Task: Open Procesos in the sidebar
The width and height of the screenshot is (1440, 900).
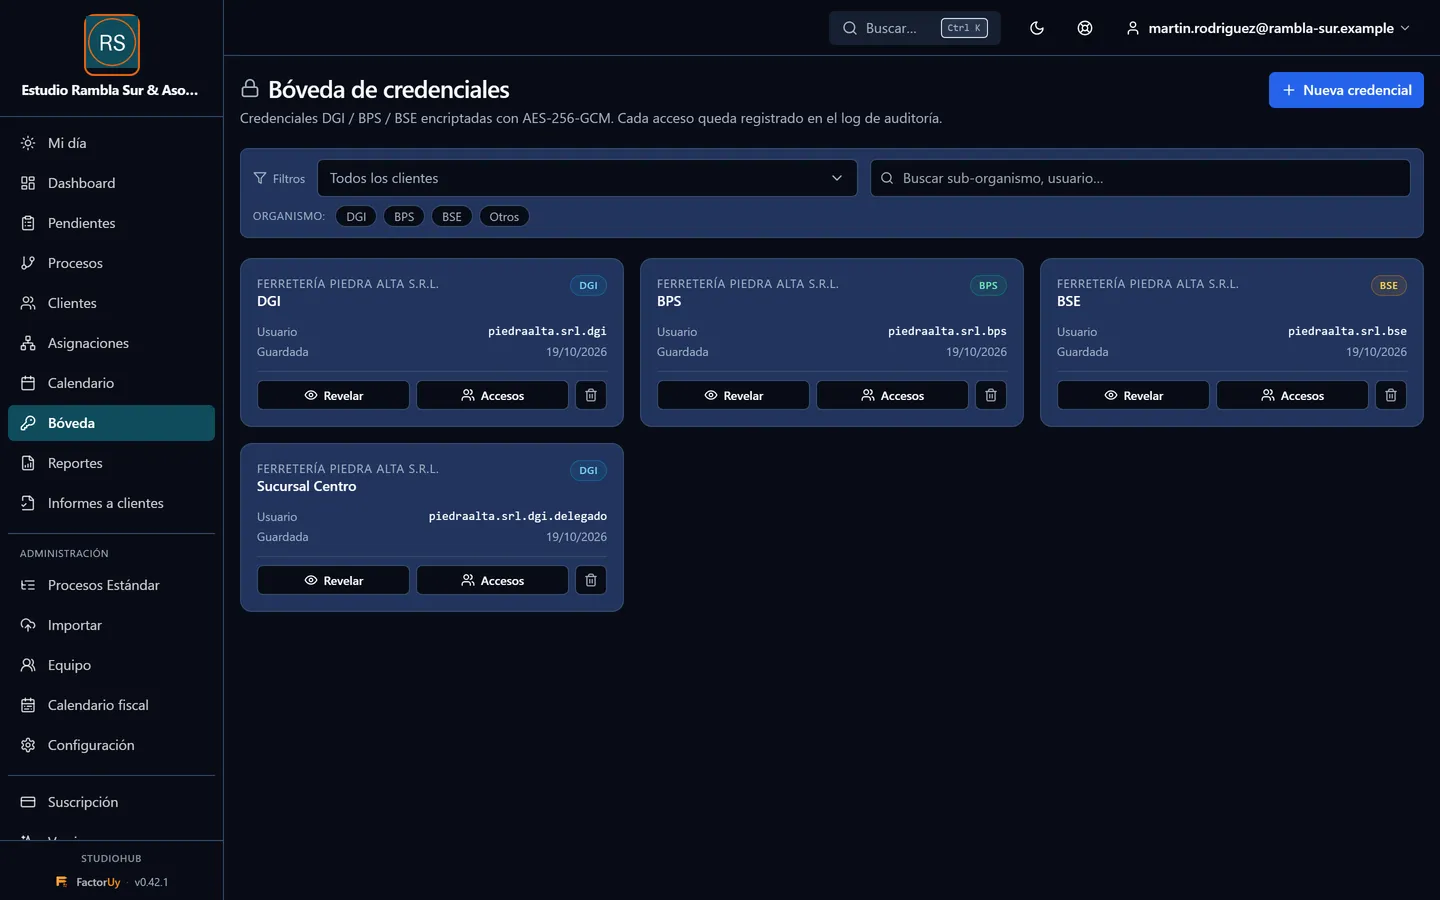Action: [x=111, y=263]
